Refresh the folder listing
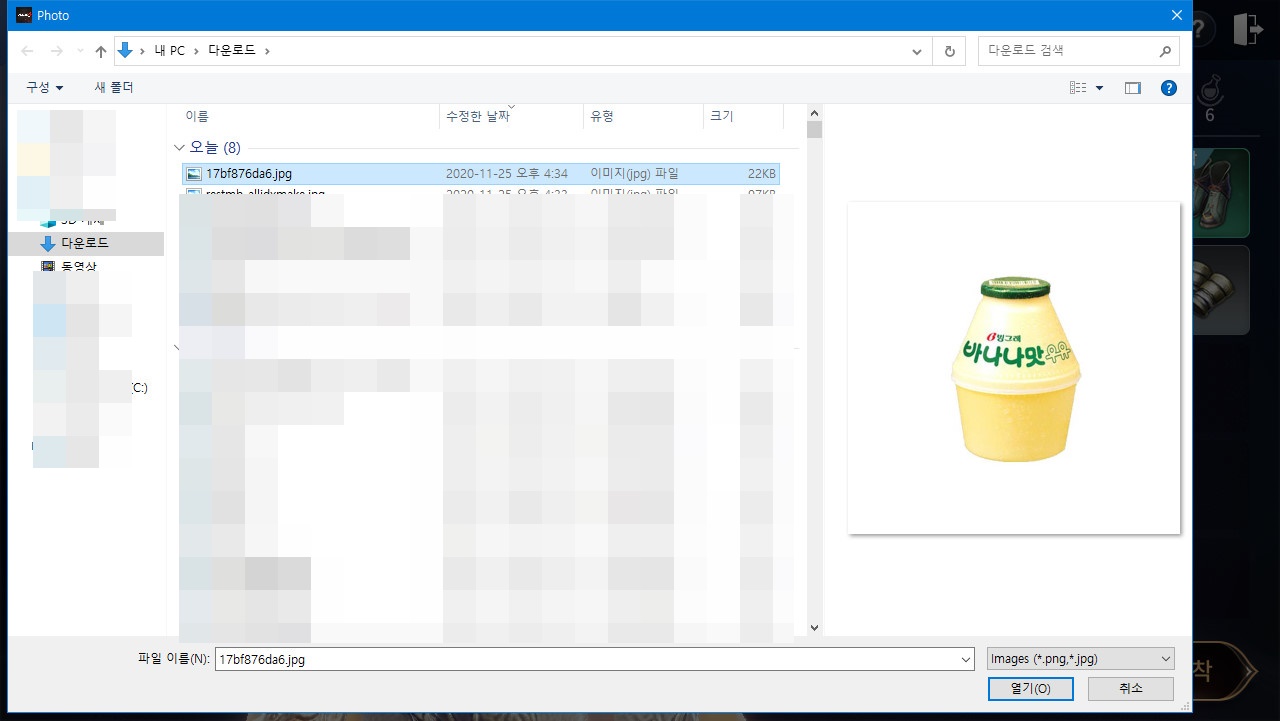The width and height of the screenshot is (1280, 721). click(x=949, y=51)
